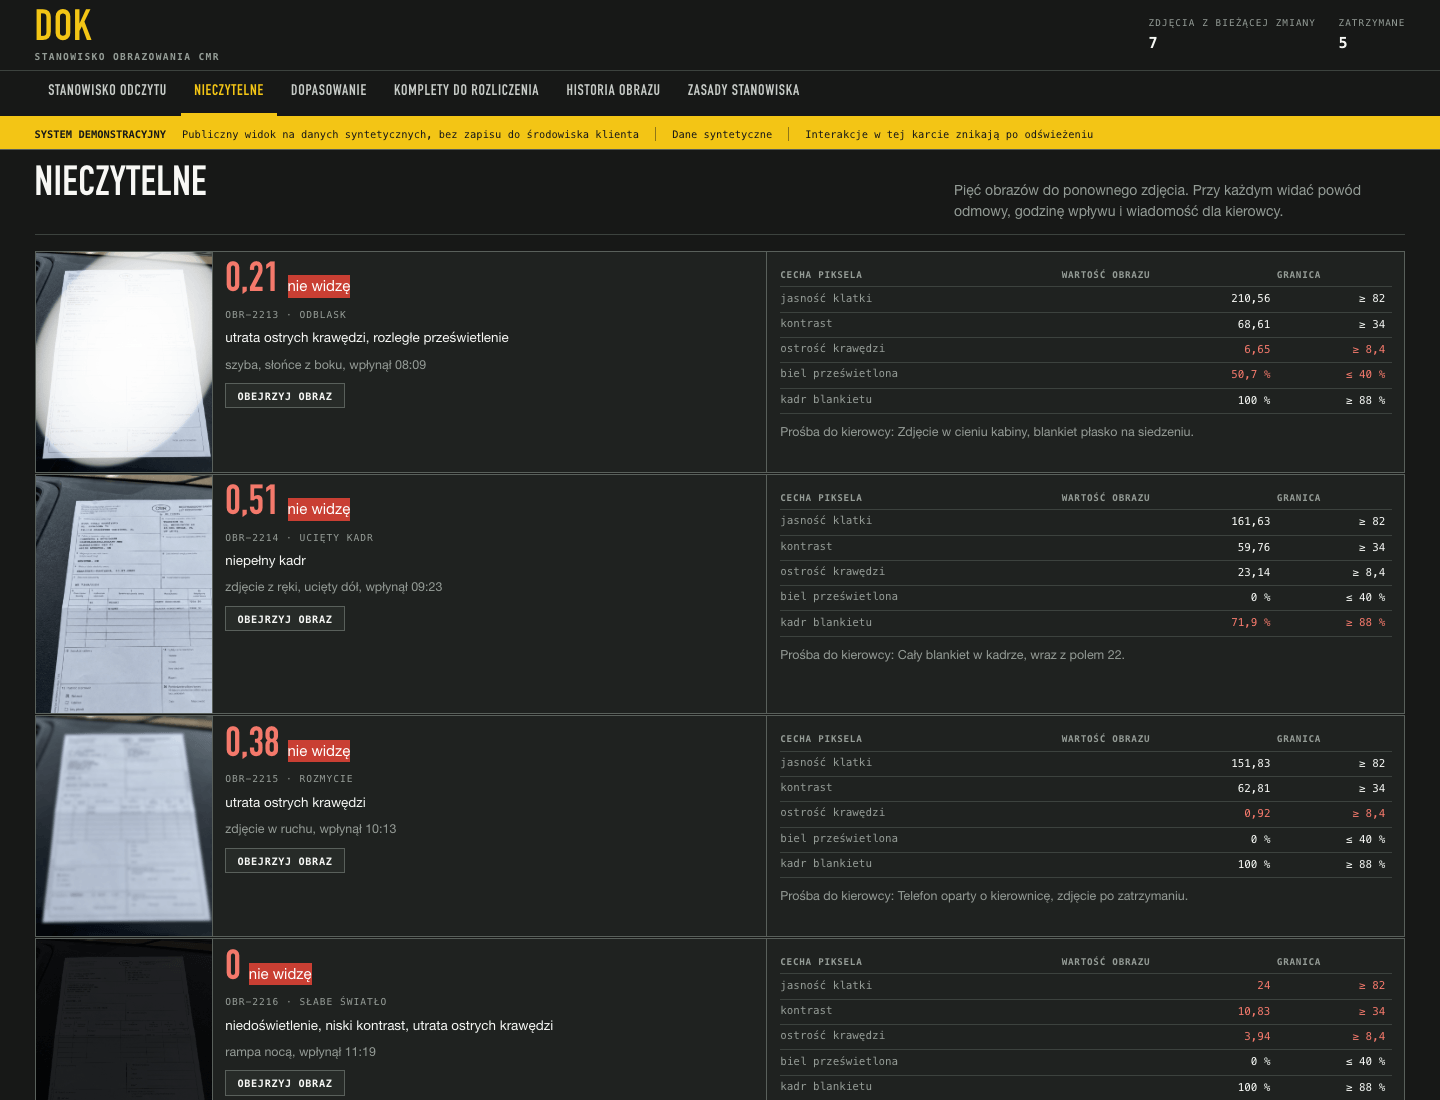
Task: Click the 'niedoświetlenie, niski kontrast' reason text
Action: [x=389, y=1026]
